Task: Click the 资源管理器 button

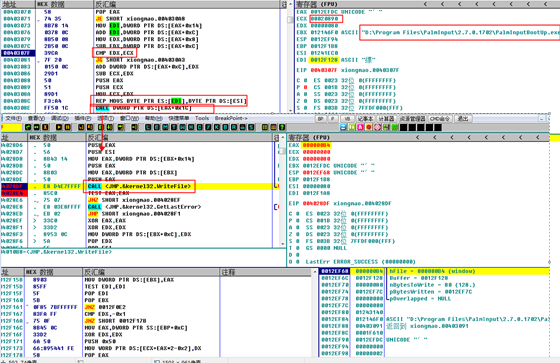Action: pyautogui.click(x=412, y=119)
